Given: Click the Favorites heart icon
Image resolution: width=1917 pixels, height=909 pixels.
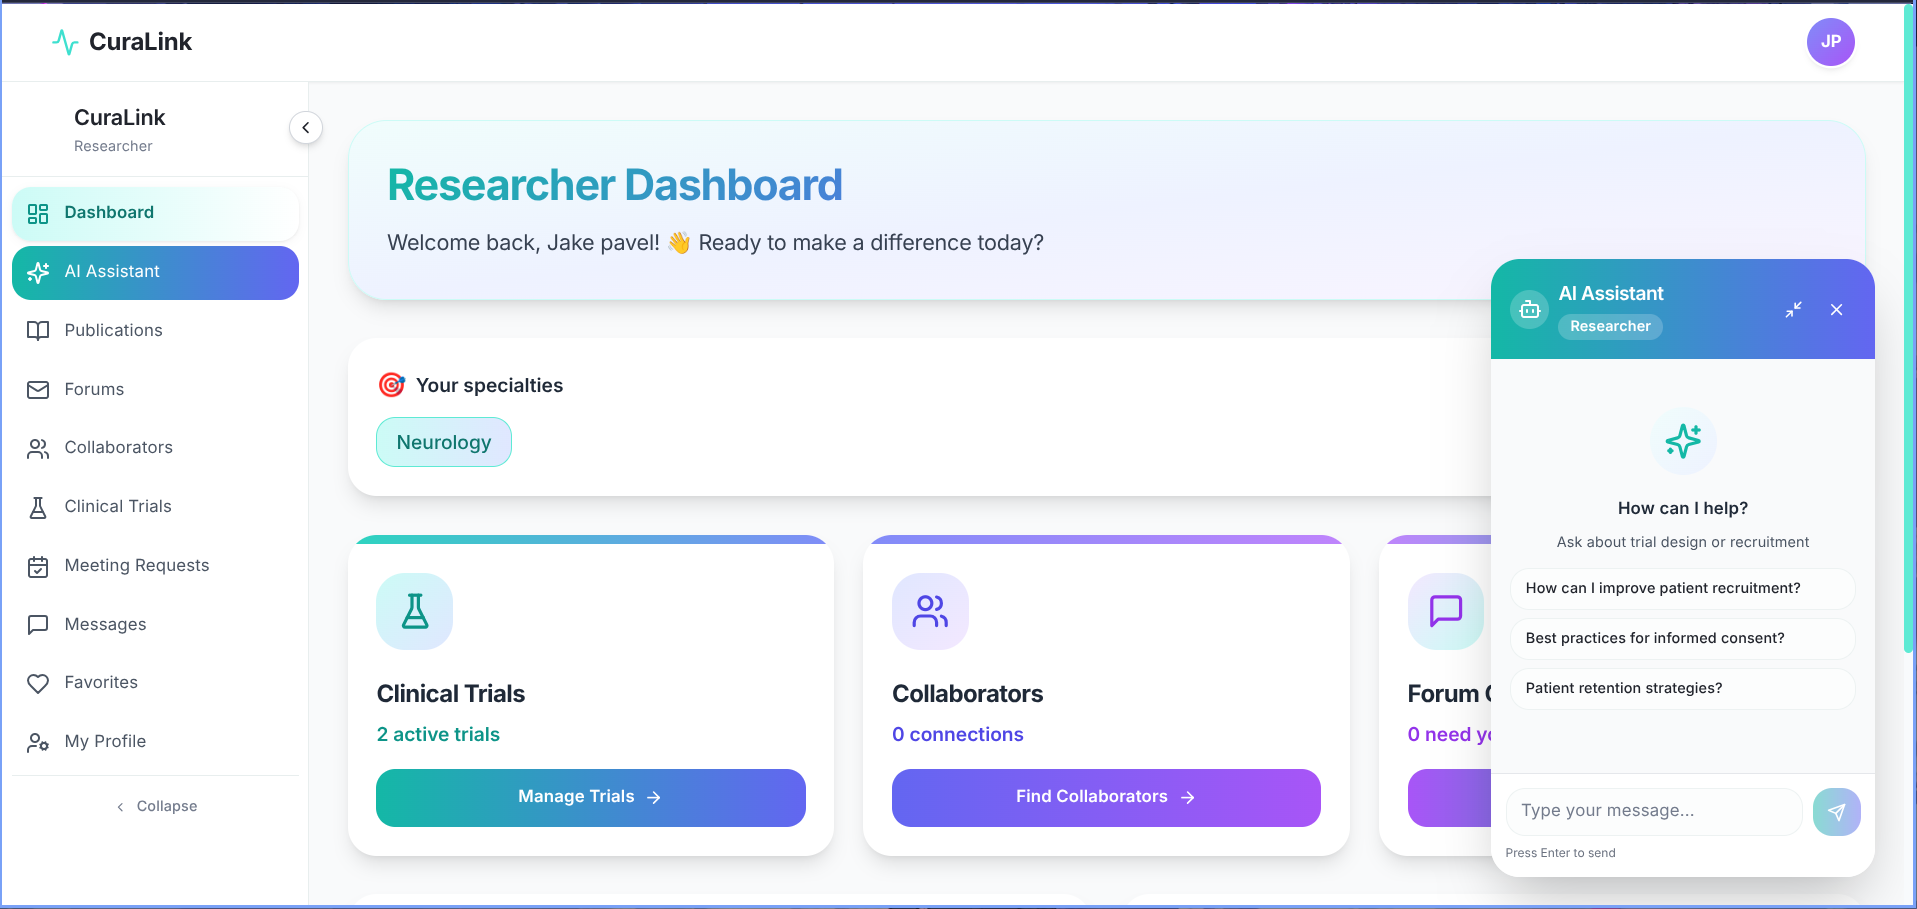Looking at the screenshot, I should point(38,683).
